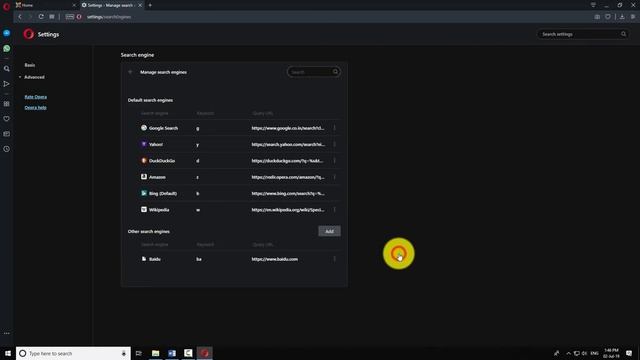Click the magnifier in Search settings box
The width and height of the screenshot is (640, 360).
coord(623,34)
